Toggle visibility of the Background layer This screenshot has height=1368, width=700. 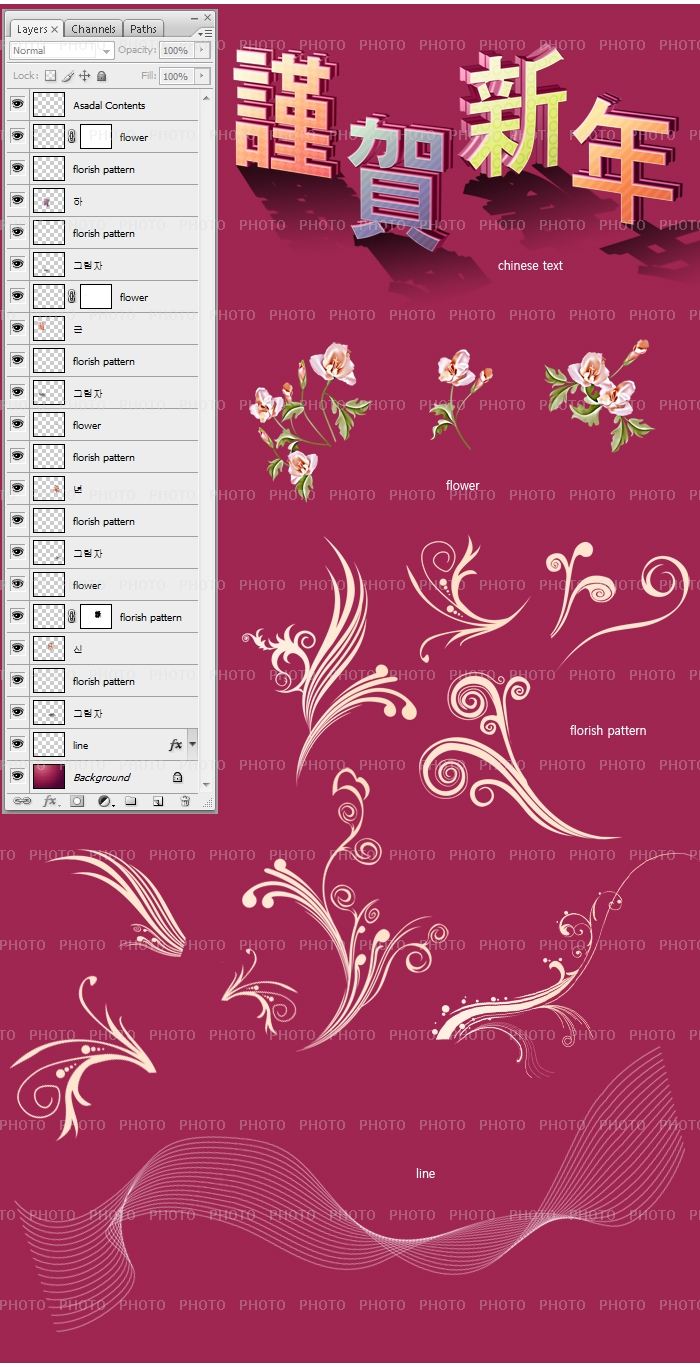click(x=17, y=777)
